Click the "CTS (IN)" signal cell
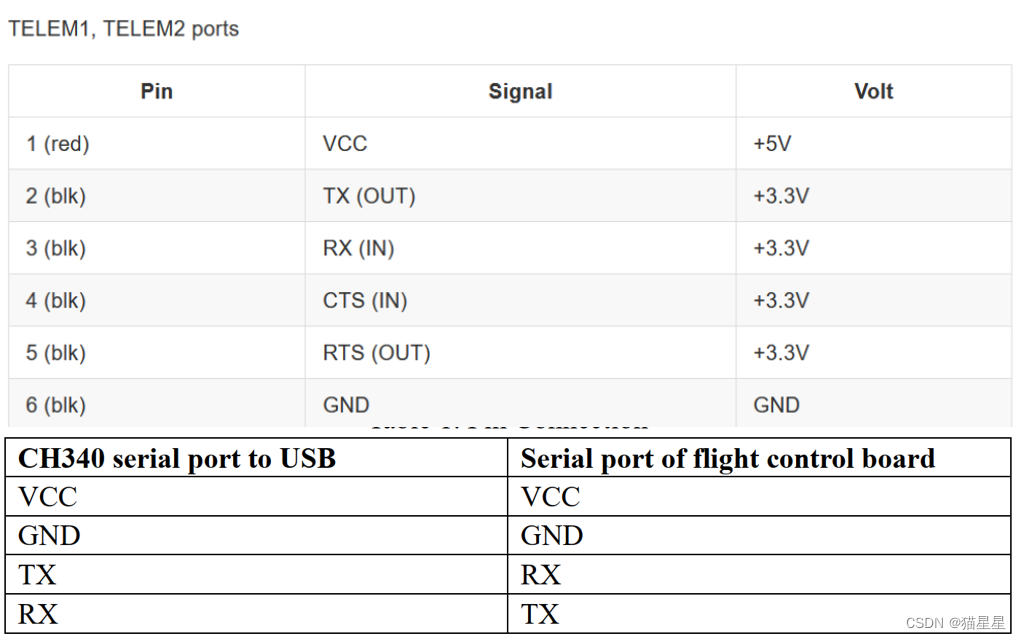The height and width of the screenshot is (639, 1021). point(365,301)
